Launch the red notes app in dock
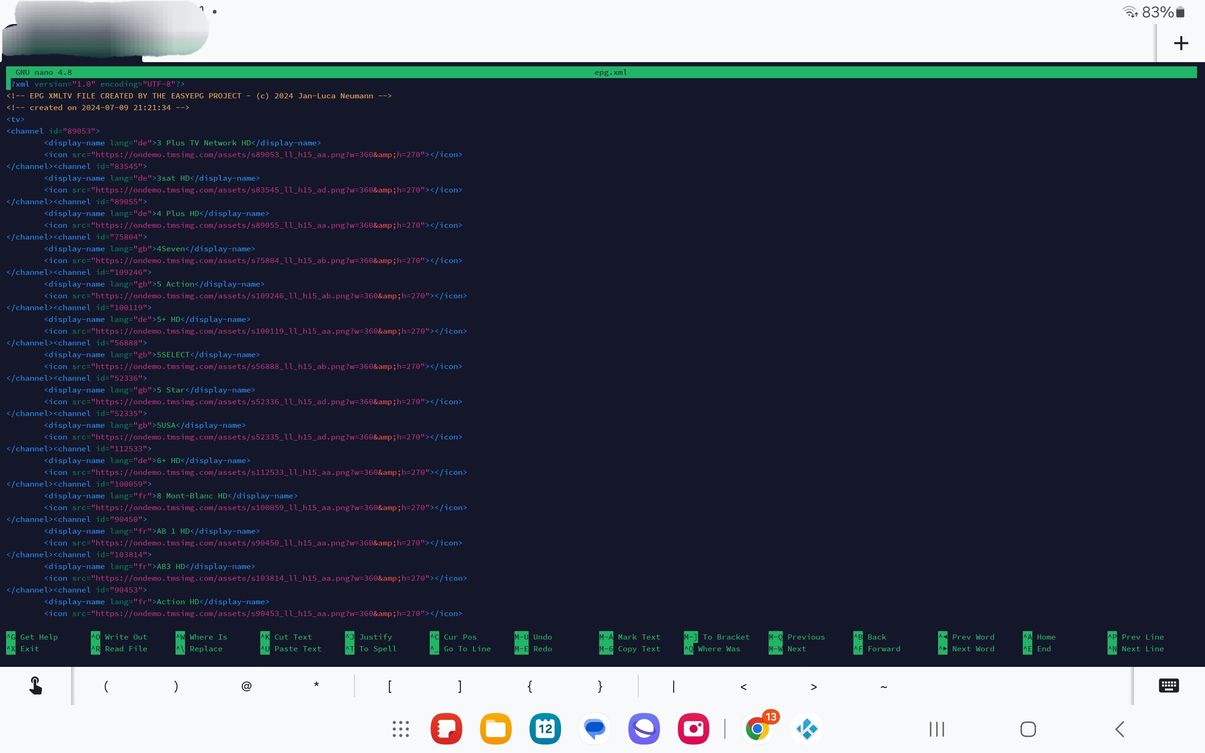Viewport: 1205px width, 753px height. pos(446,729)
